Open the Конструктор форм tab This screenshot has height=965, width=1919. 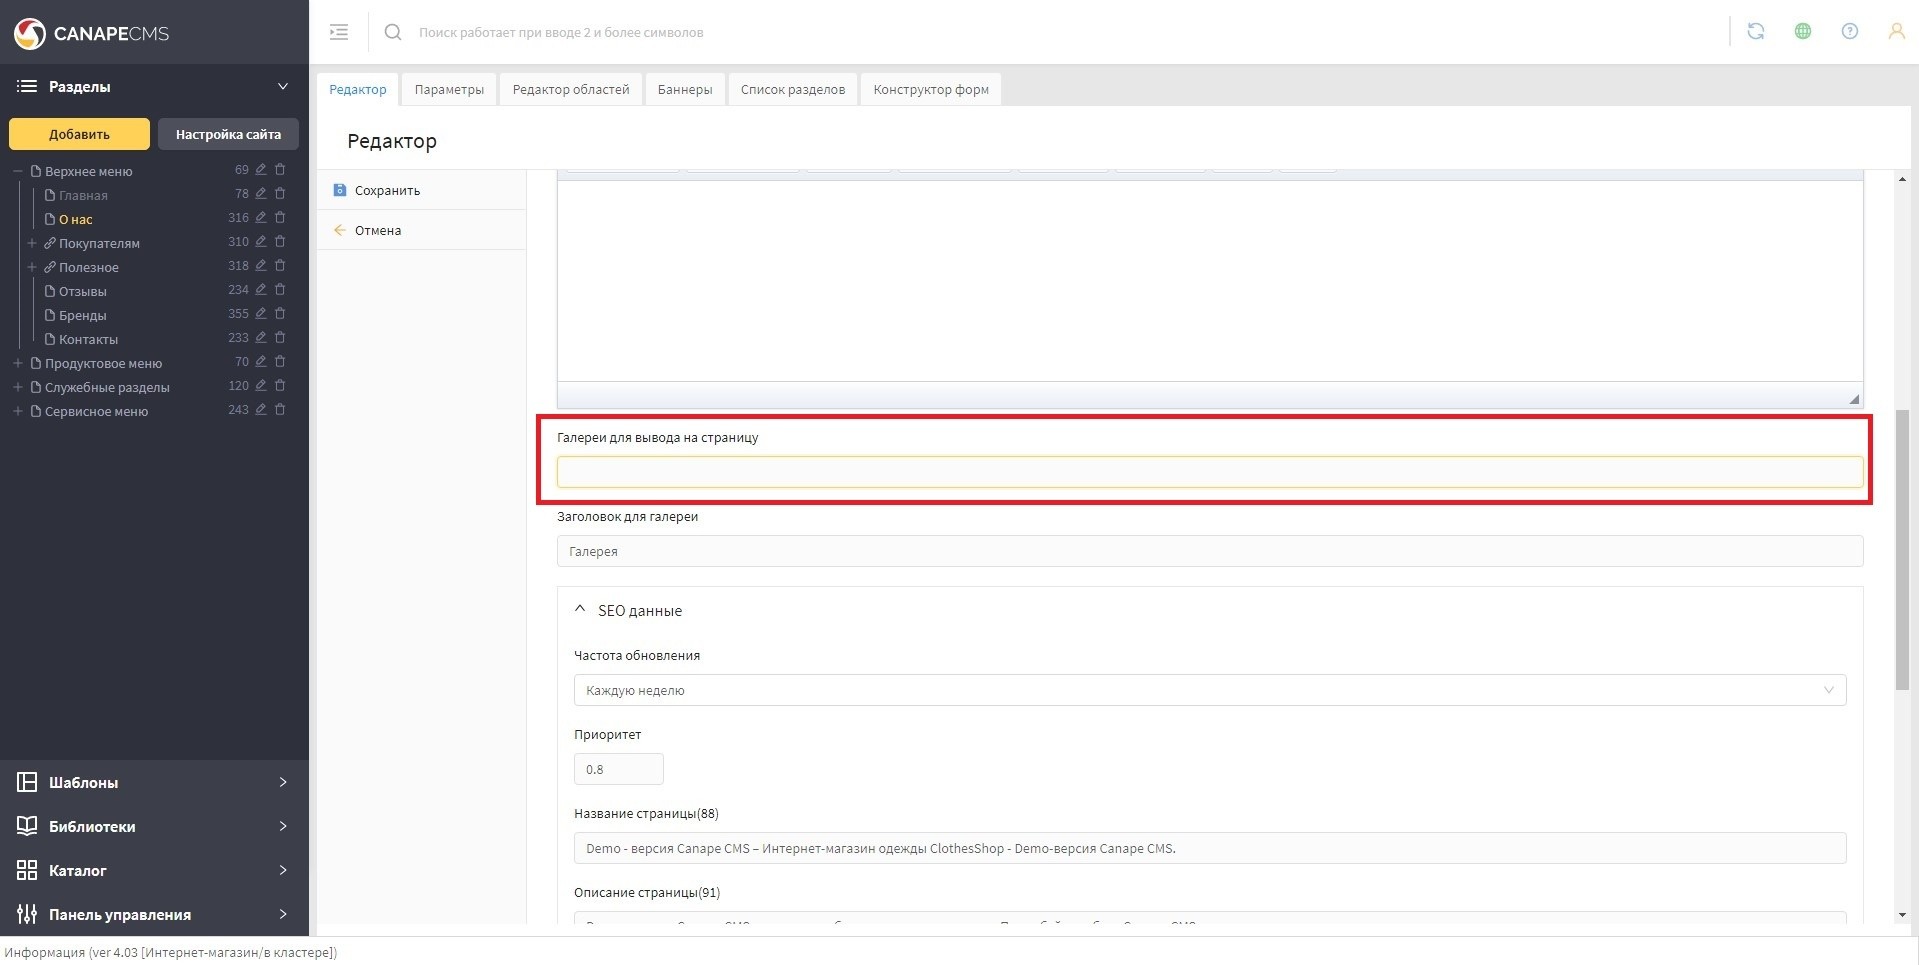click(930, 89)
